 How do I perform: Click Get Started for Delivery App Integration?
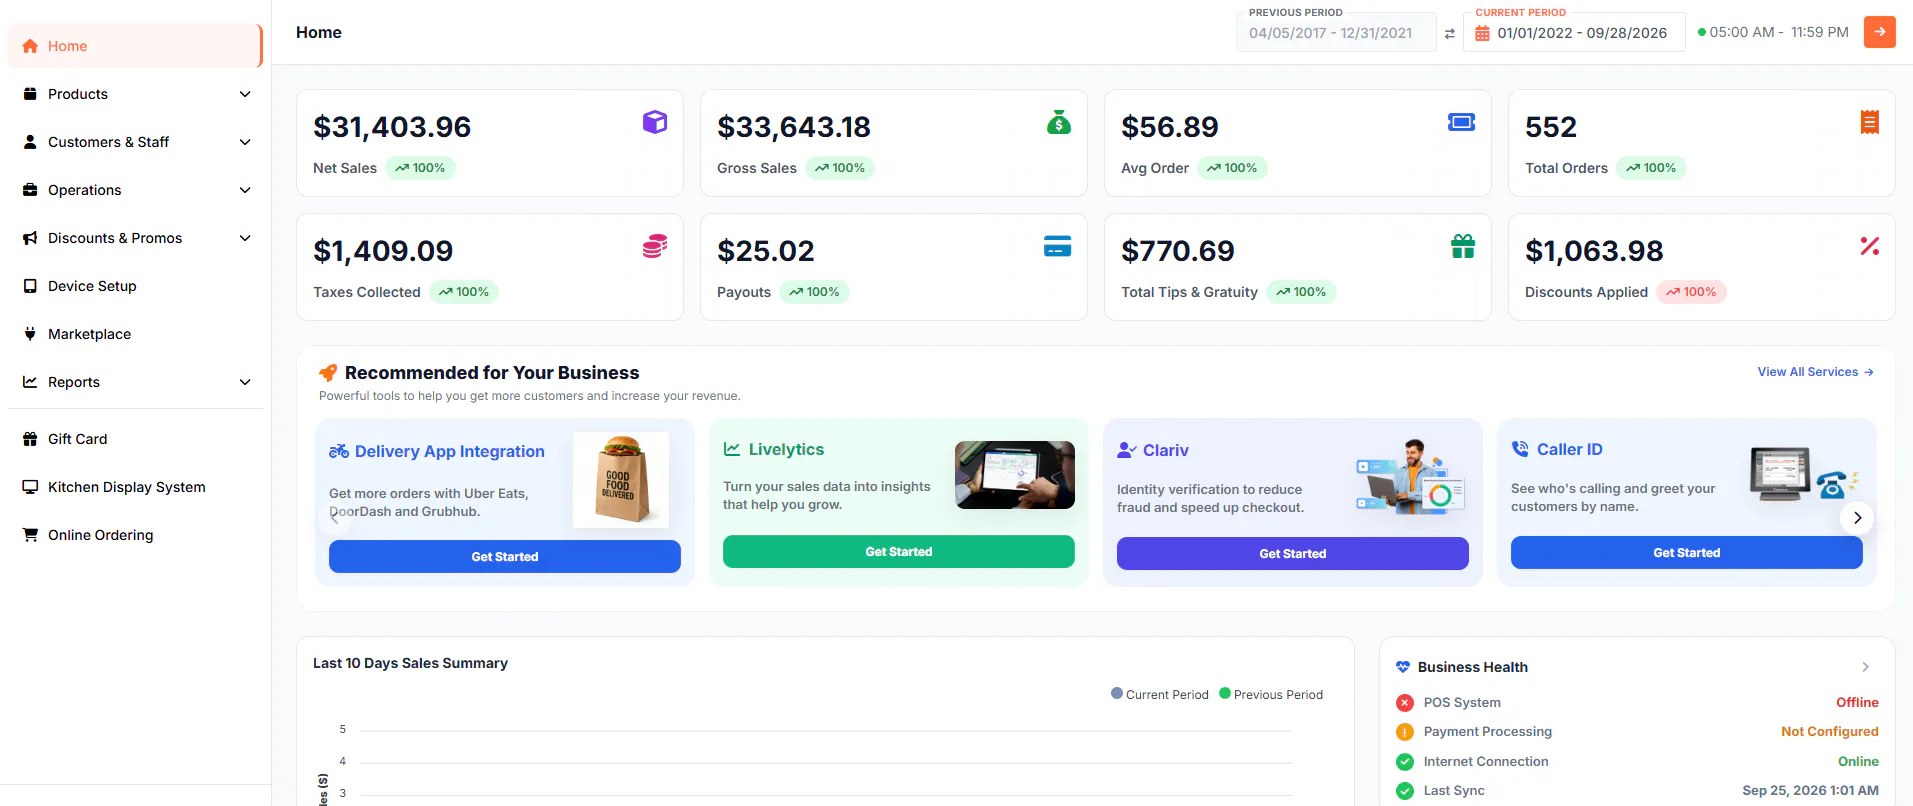click(505, 557)
